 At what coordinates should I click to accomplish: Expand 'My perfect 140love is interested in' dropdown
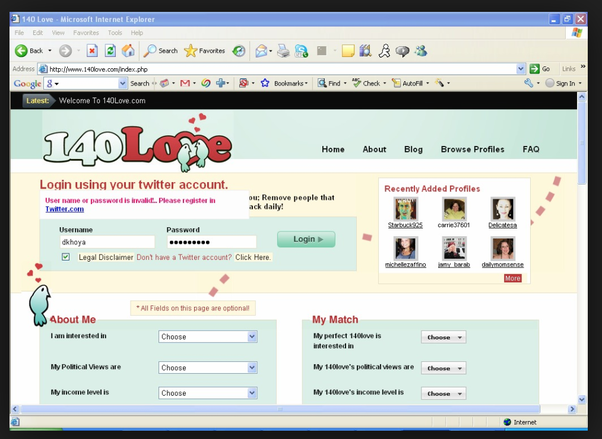tap(443, 337)
